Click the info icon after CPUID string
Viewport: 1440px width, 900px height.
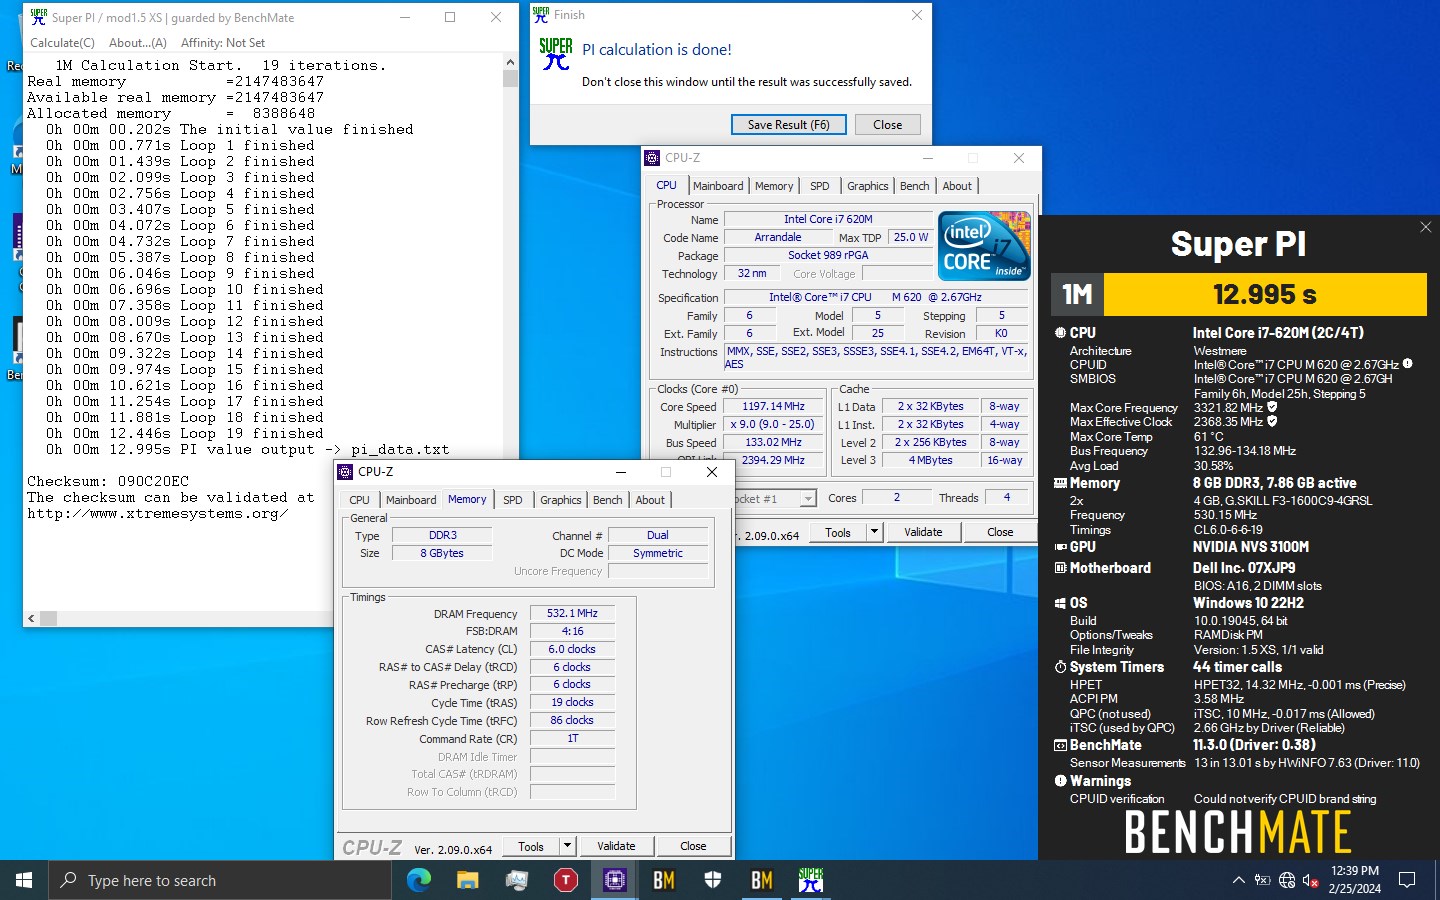coord(1407,364)
